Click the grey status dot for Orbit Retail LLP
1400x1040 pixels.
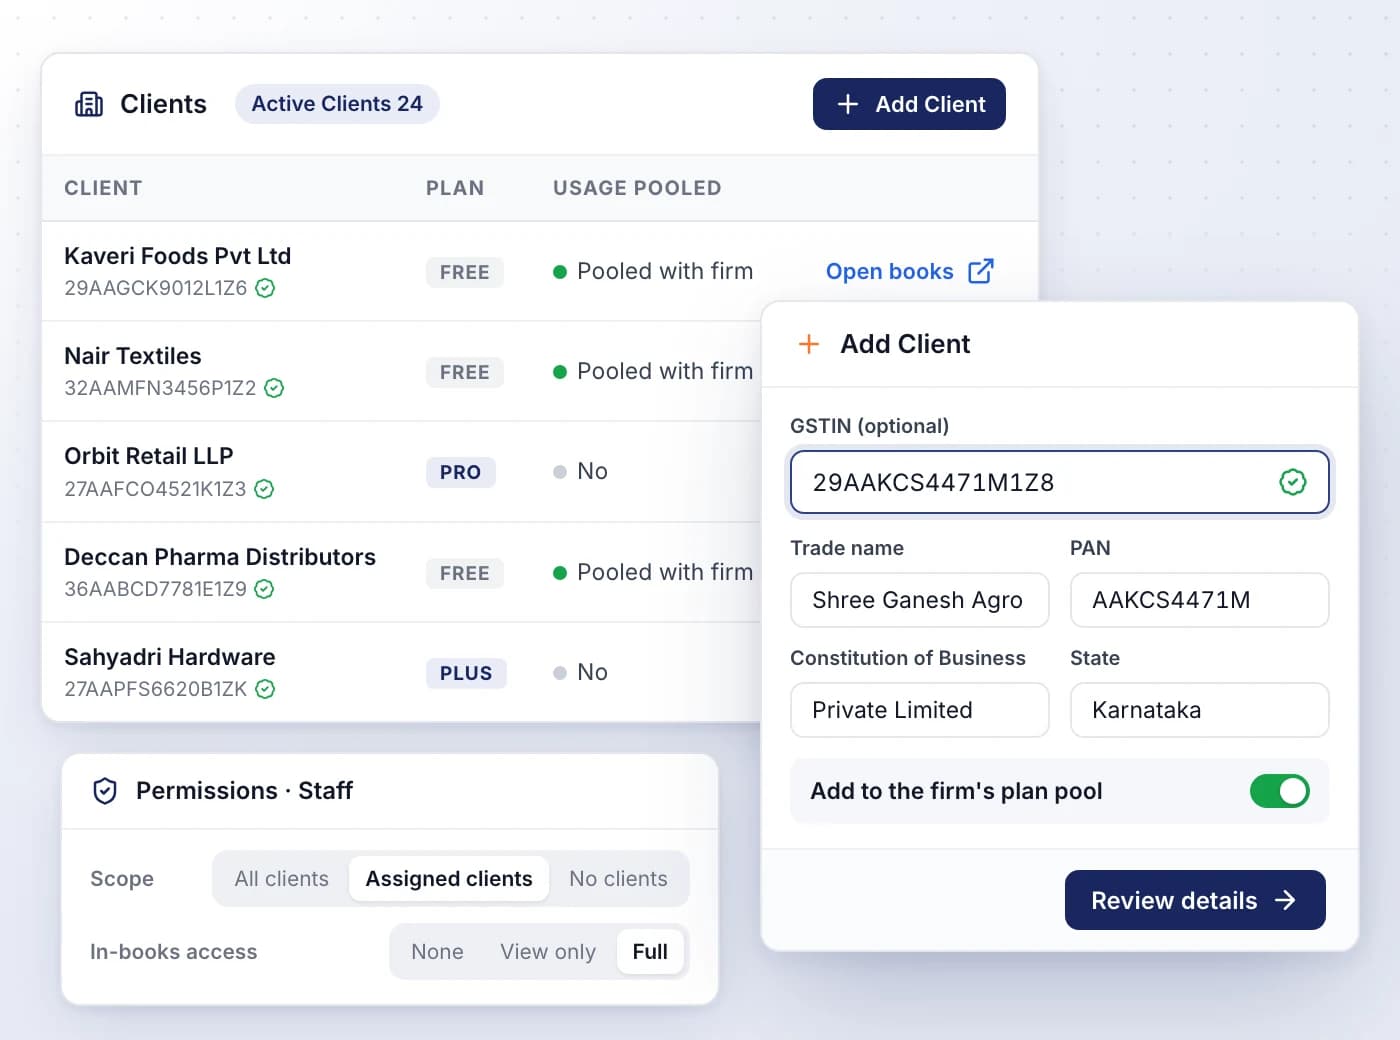click(x=560, y=472)
